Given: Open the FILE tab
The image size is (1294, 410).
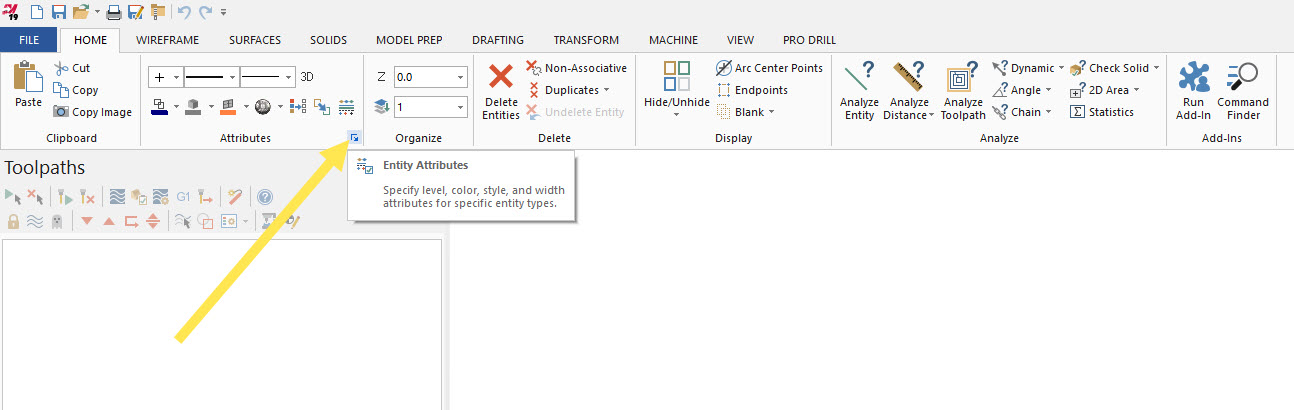Looking at the screenshot, I should point(29,40).
